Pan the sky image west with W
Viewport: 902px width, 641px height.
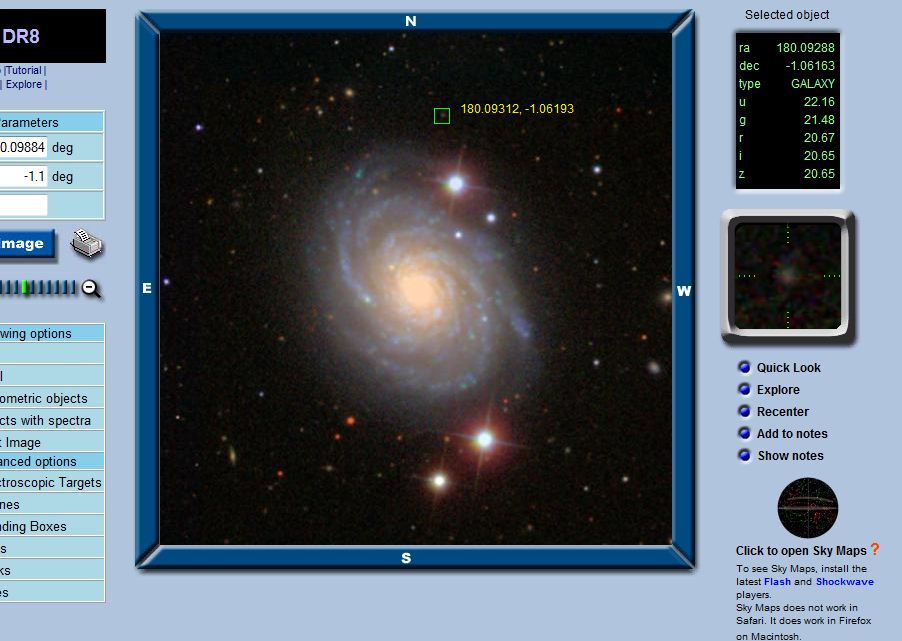point(683,291)
